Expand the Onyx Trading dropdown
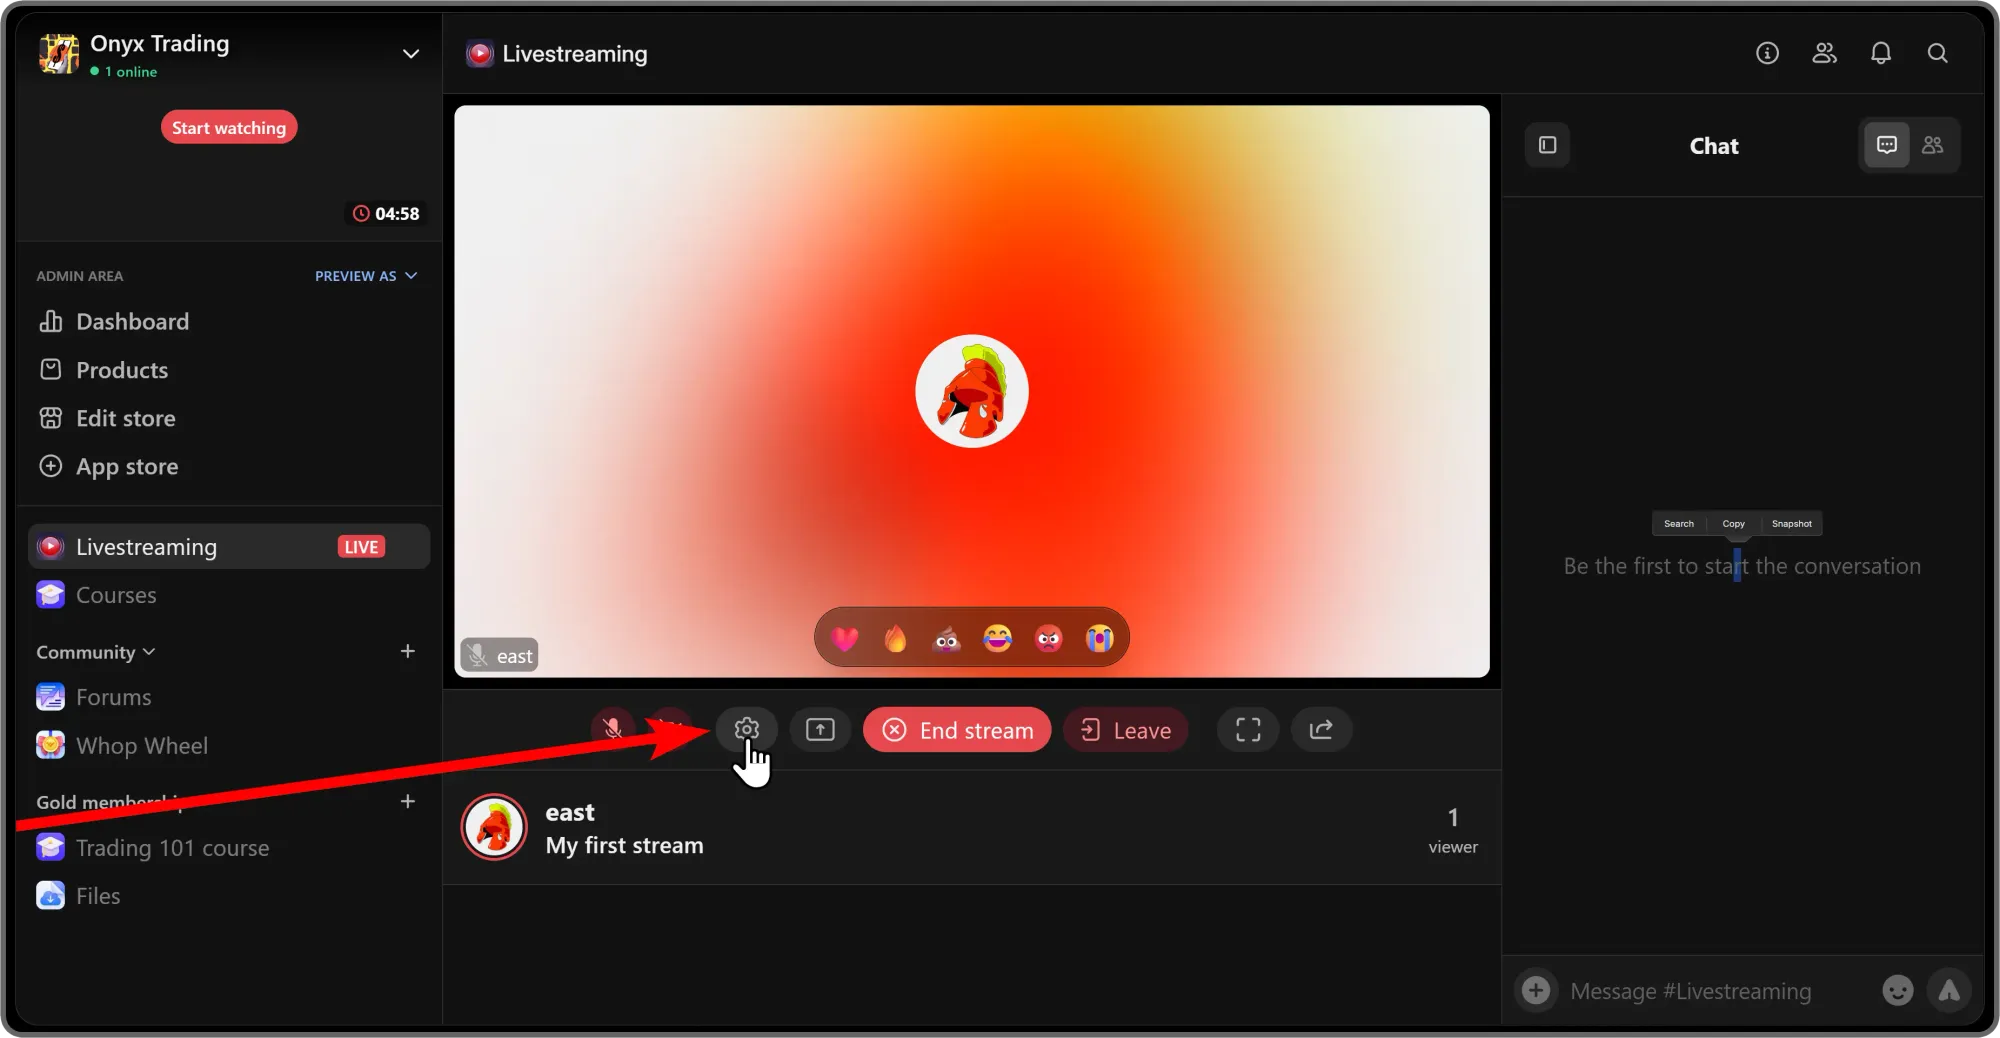Image resolution: width=2000 pixels, height=1038 pixels. tap(410, 54)
